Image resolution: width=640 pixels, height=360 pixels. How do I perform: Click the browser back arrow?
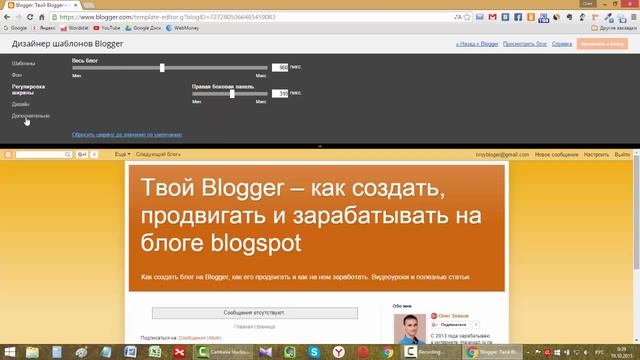tap(7, 17)
